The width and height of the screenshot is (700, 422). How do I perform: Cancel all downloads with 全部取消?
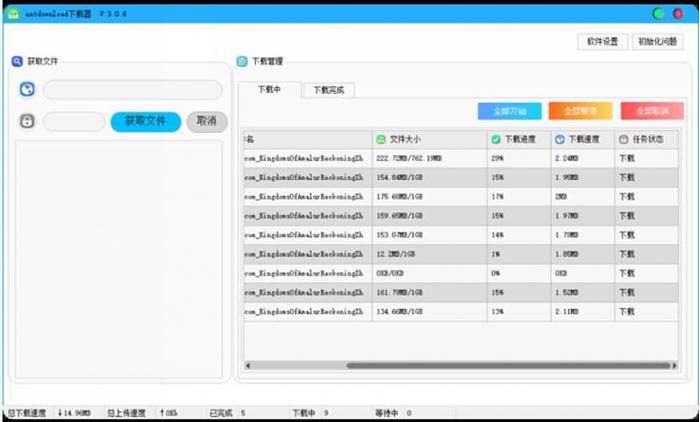pos(652,111)
